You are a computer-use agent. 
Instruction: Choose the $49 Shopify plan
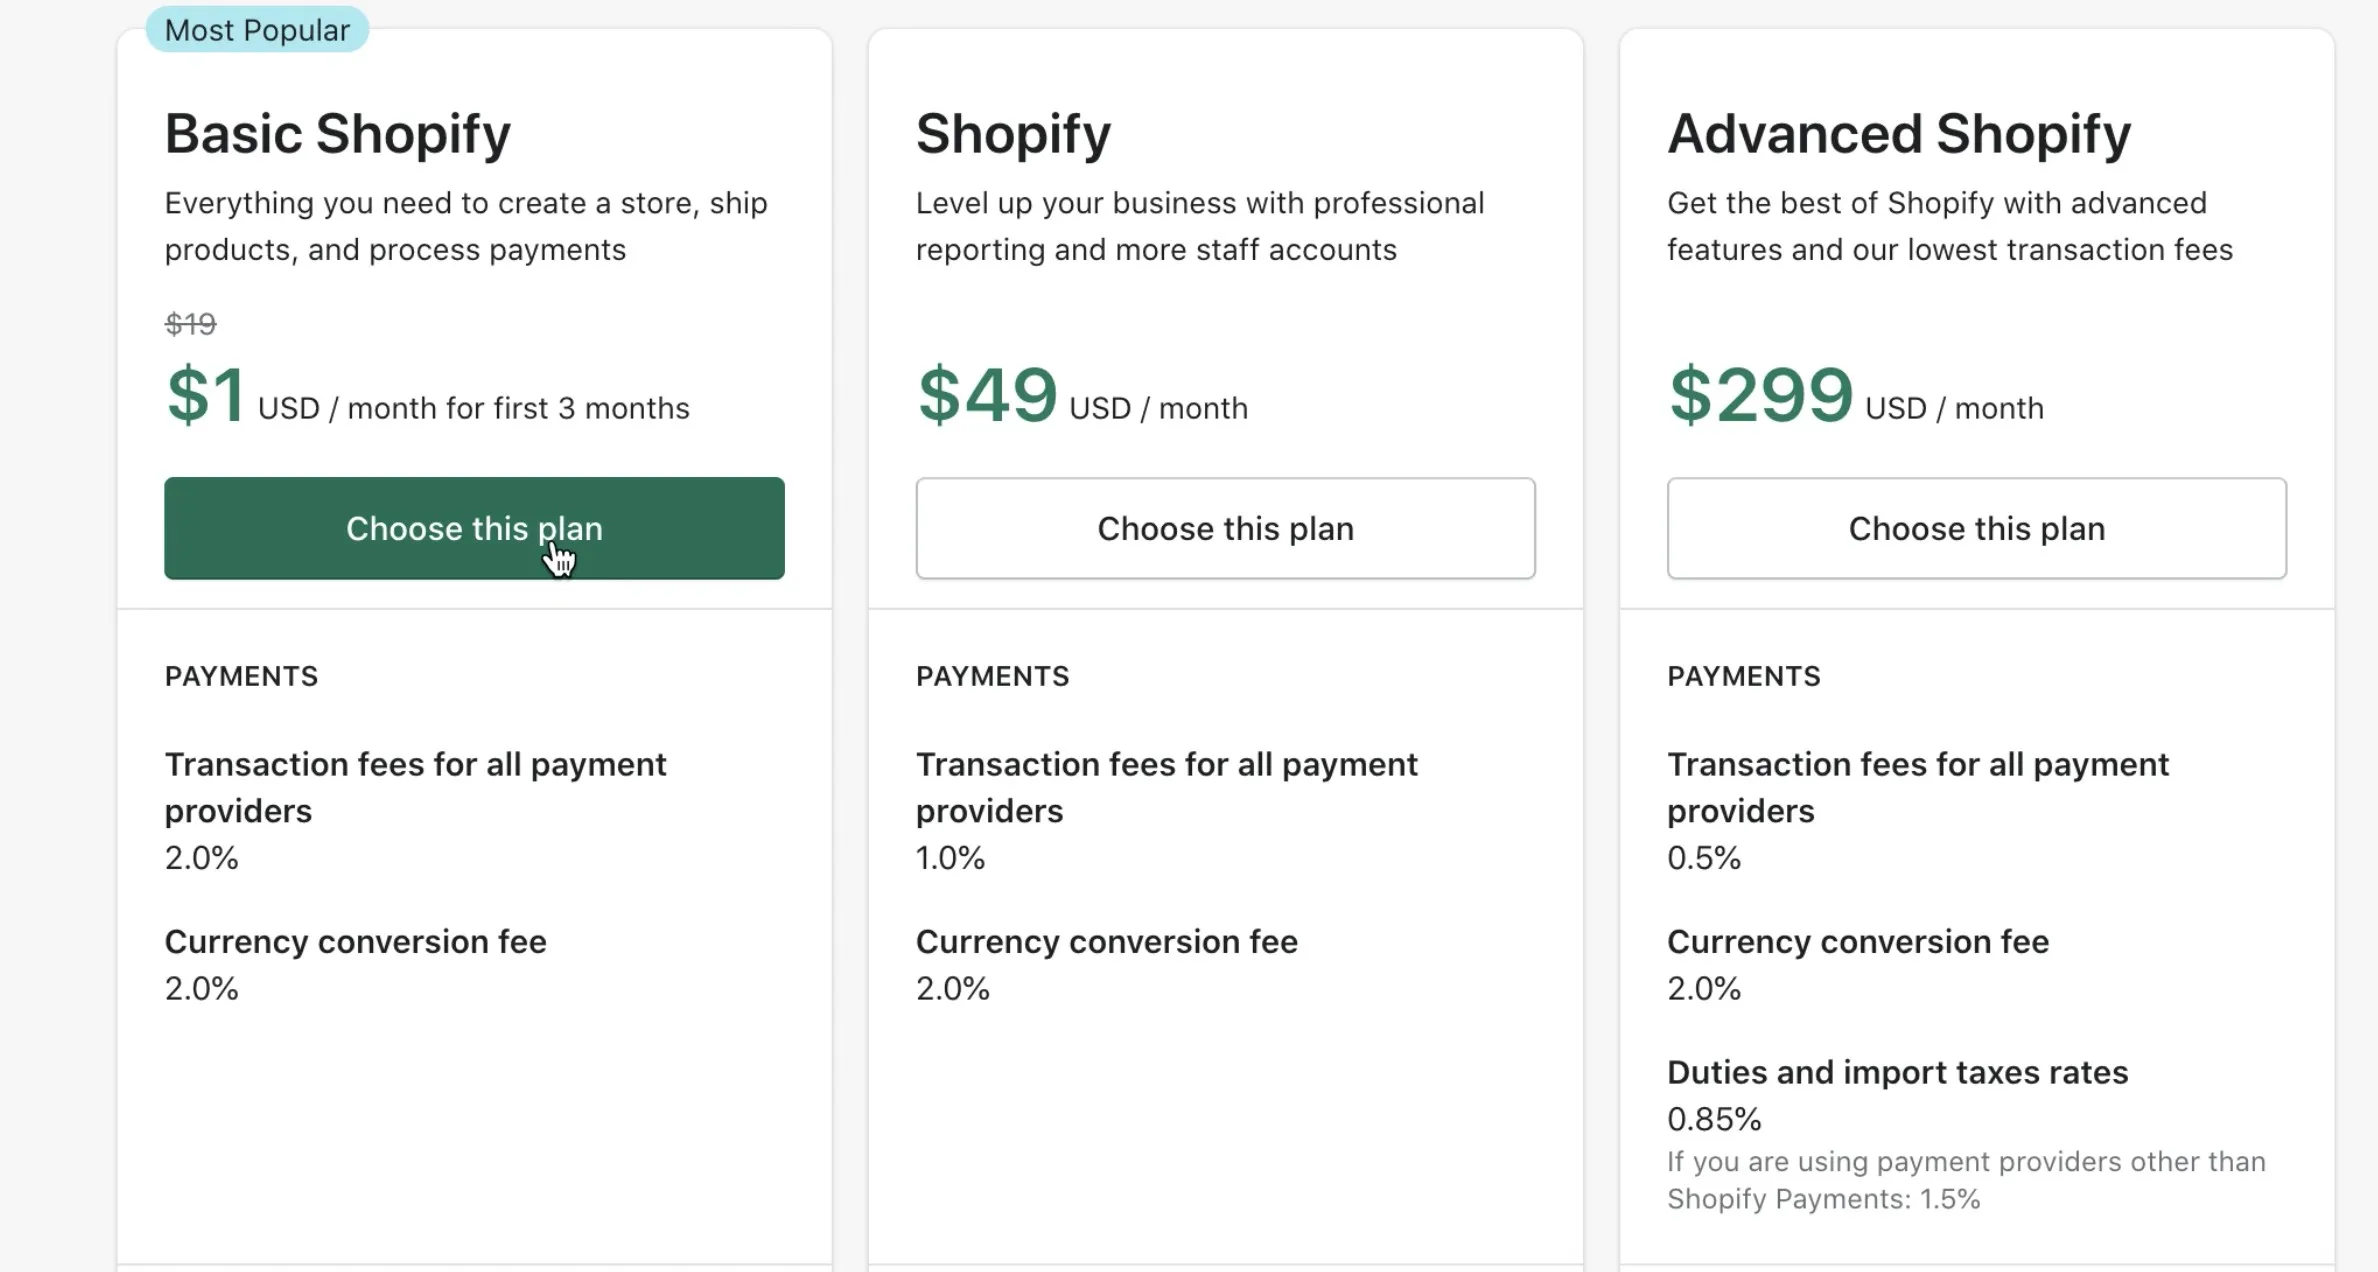pyautogui.click(x=1225, y=528)
